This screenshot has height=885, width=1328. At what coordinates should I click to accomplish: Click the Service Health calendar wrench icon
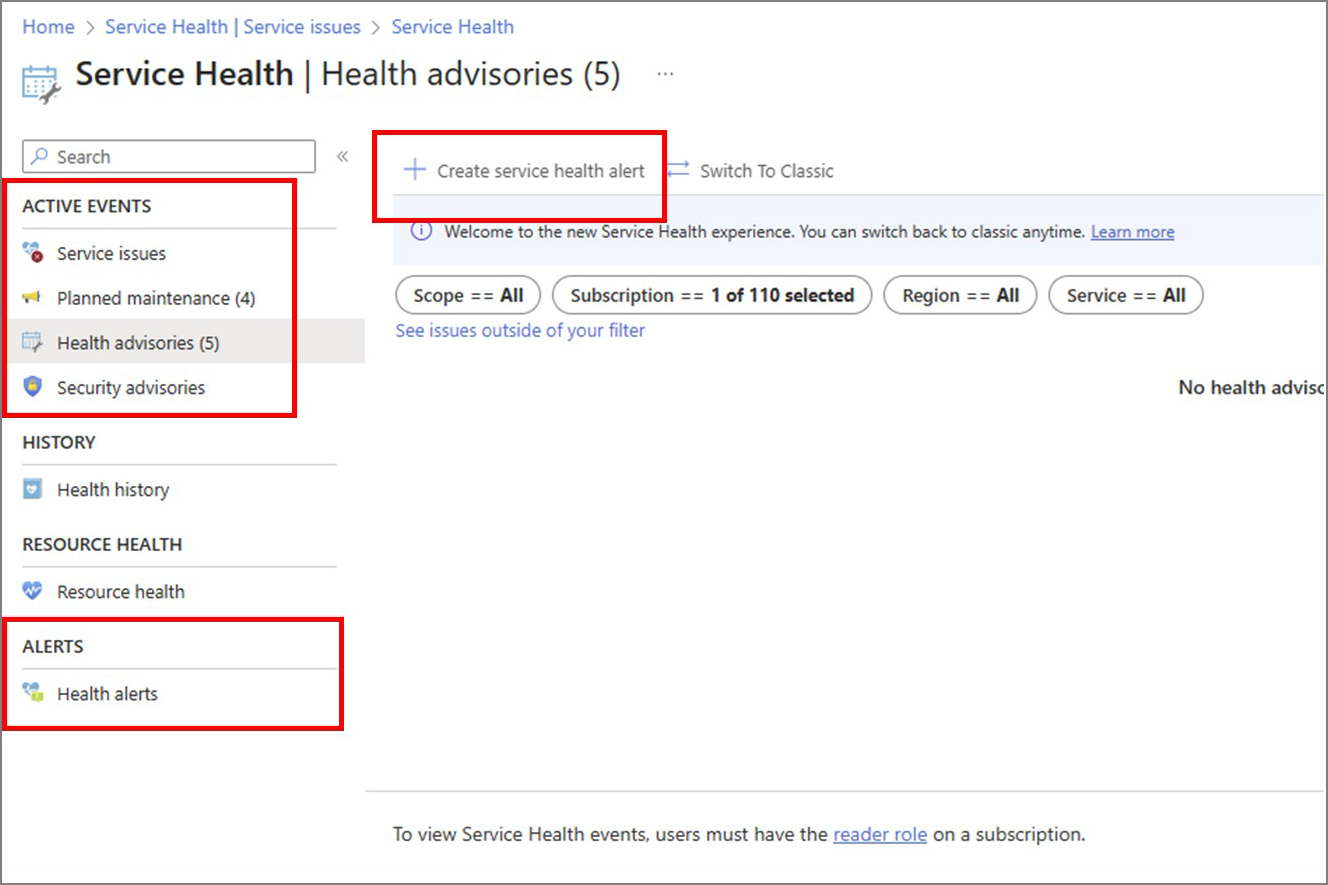41,84
